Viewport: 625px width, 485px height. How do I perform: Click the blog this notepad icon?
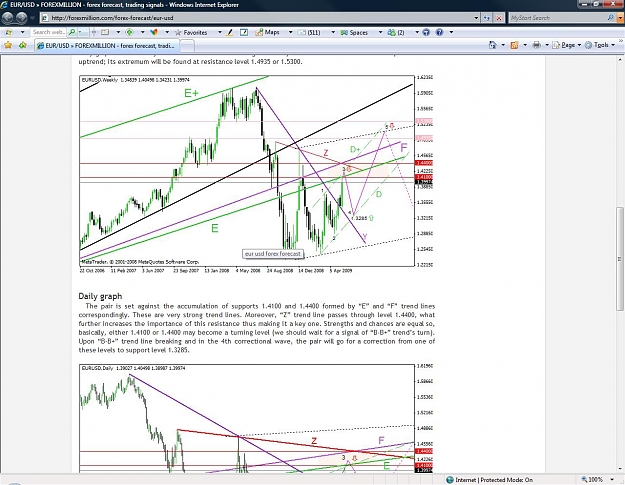coord(244,32)
